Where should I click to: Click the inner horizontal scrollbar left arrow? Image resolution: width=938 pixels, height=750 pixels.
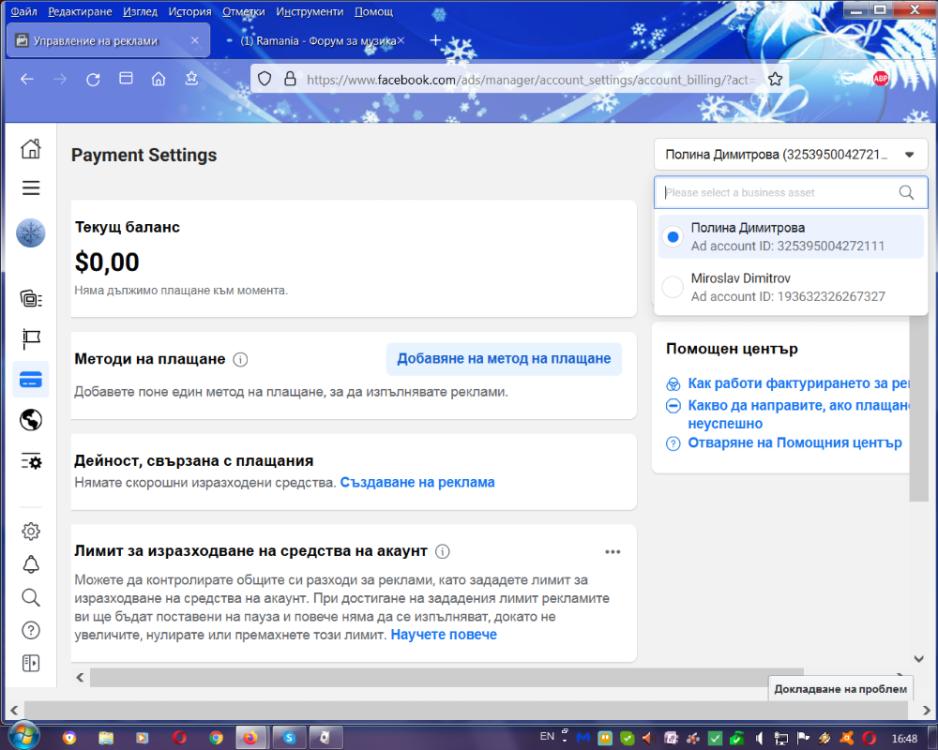coord(80,678)
